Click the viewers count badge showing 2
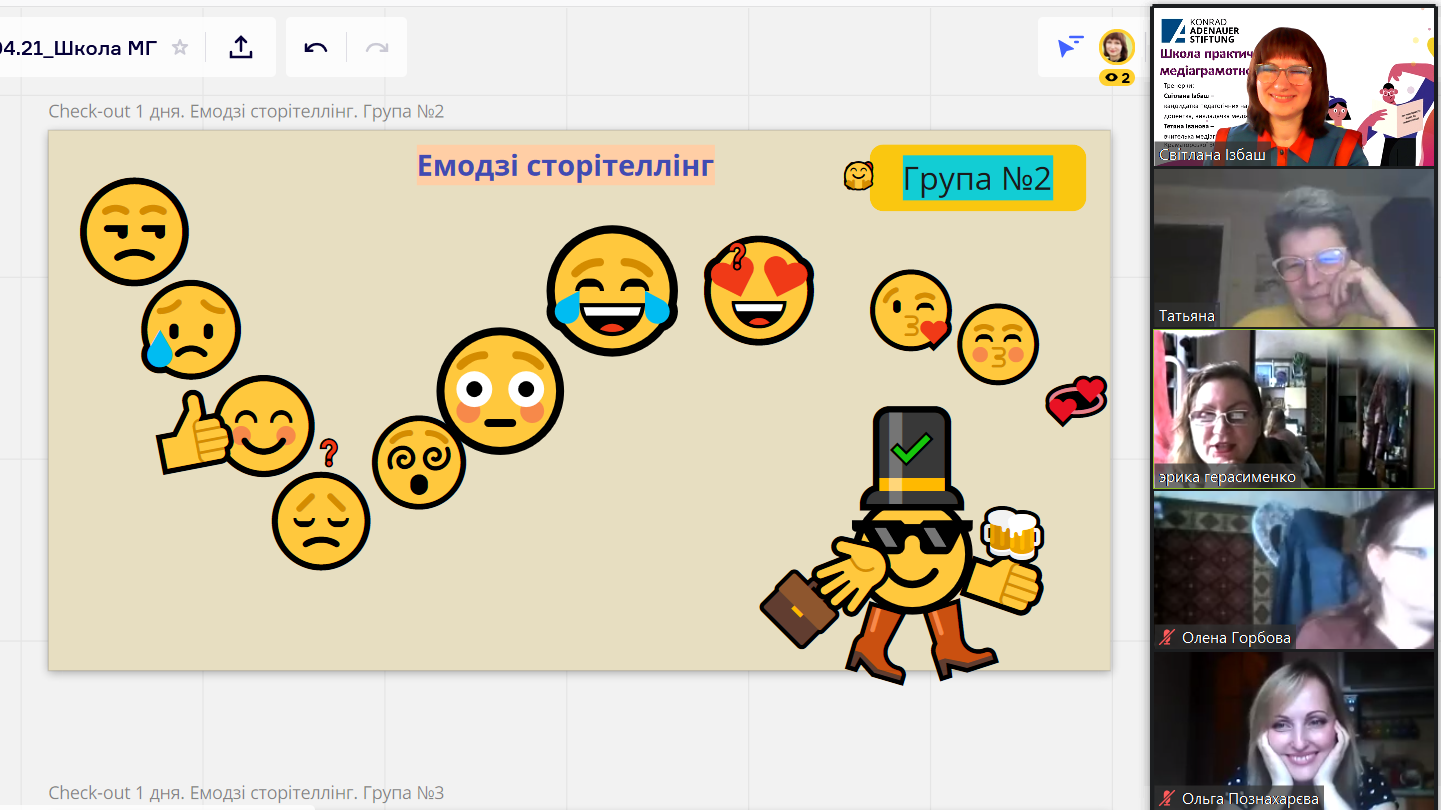 tap(1116, 78)
